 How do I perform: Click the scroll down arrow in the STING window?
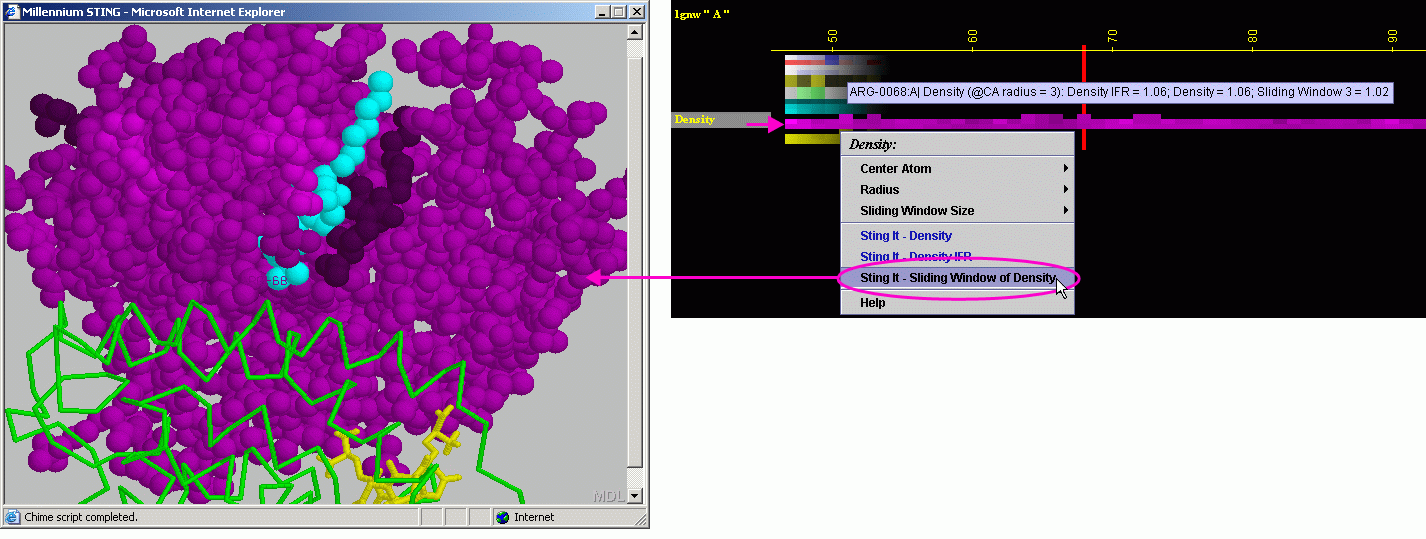click(x=634, y=495)
